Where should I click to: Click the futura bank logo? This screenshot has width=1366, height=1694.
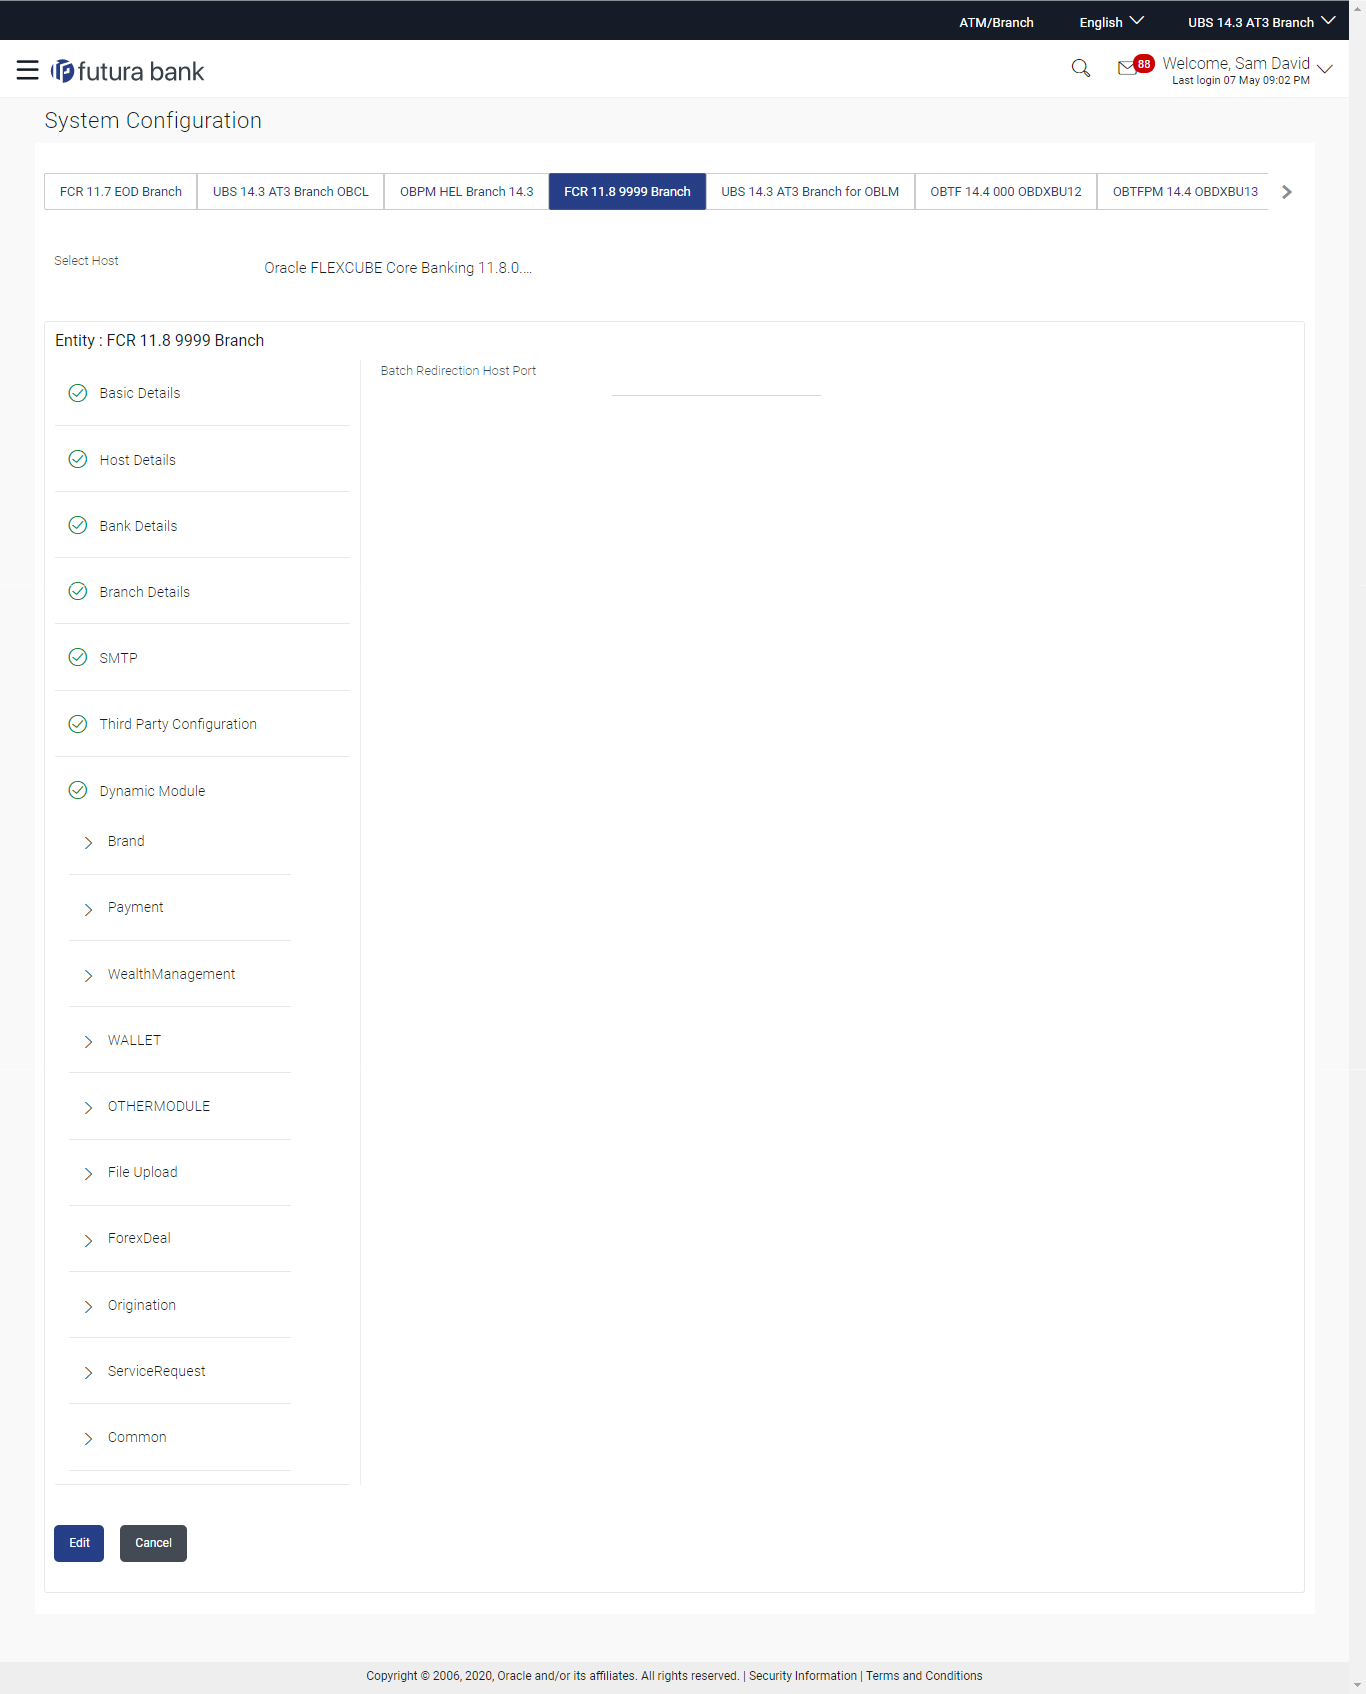(127, 71)
